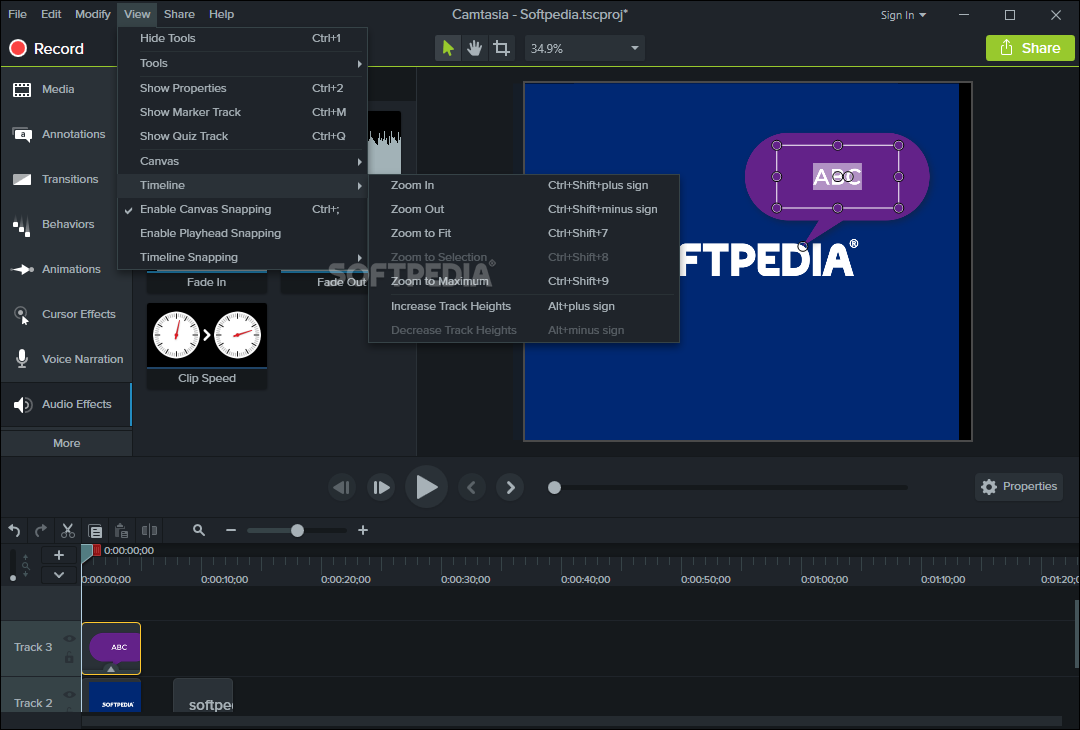Click the preview playback scrubber handle
Screen dimensions: 1080x730
(554, 488)
